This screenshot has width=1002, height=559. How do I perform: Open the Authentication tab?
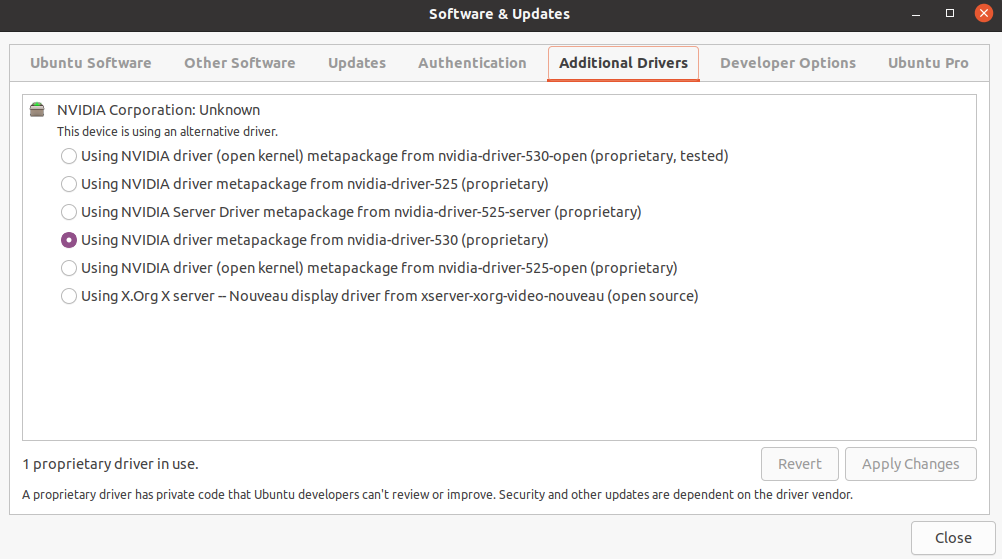(x=472, y=63)
